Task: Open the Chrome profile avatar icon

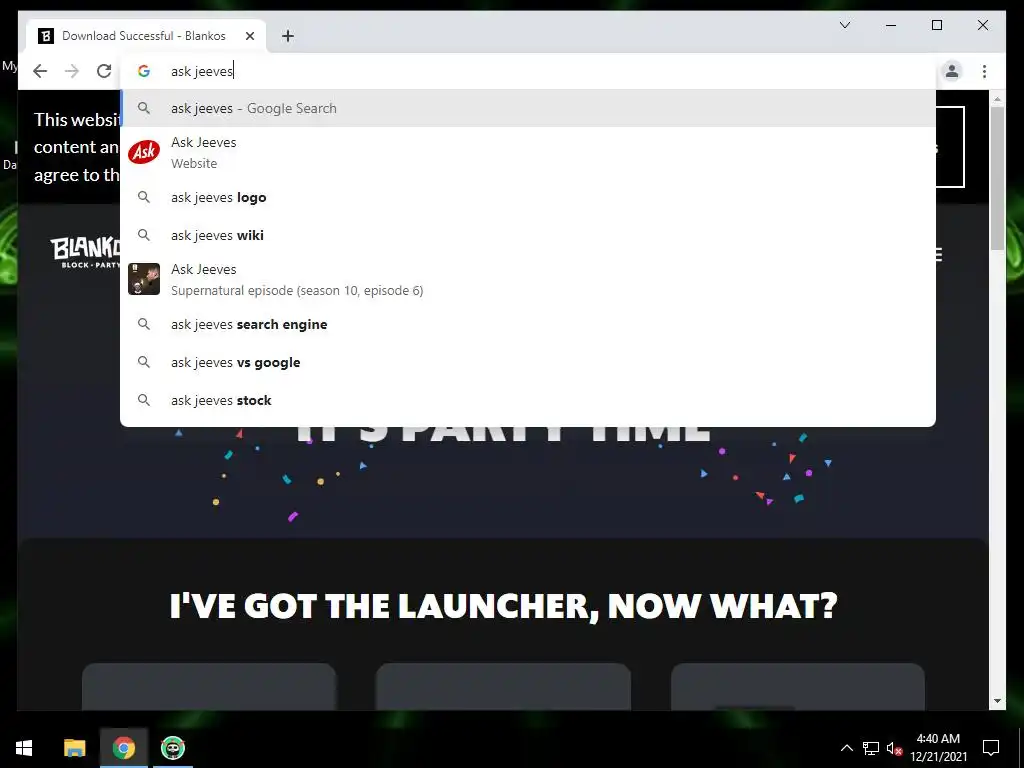Action: pos(952,71)
